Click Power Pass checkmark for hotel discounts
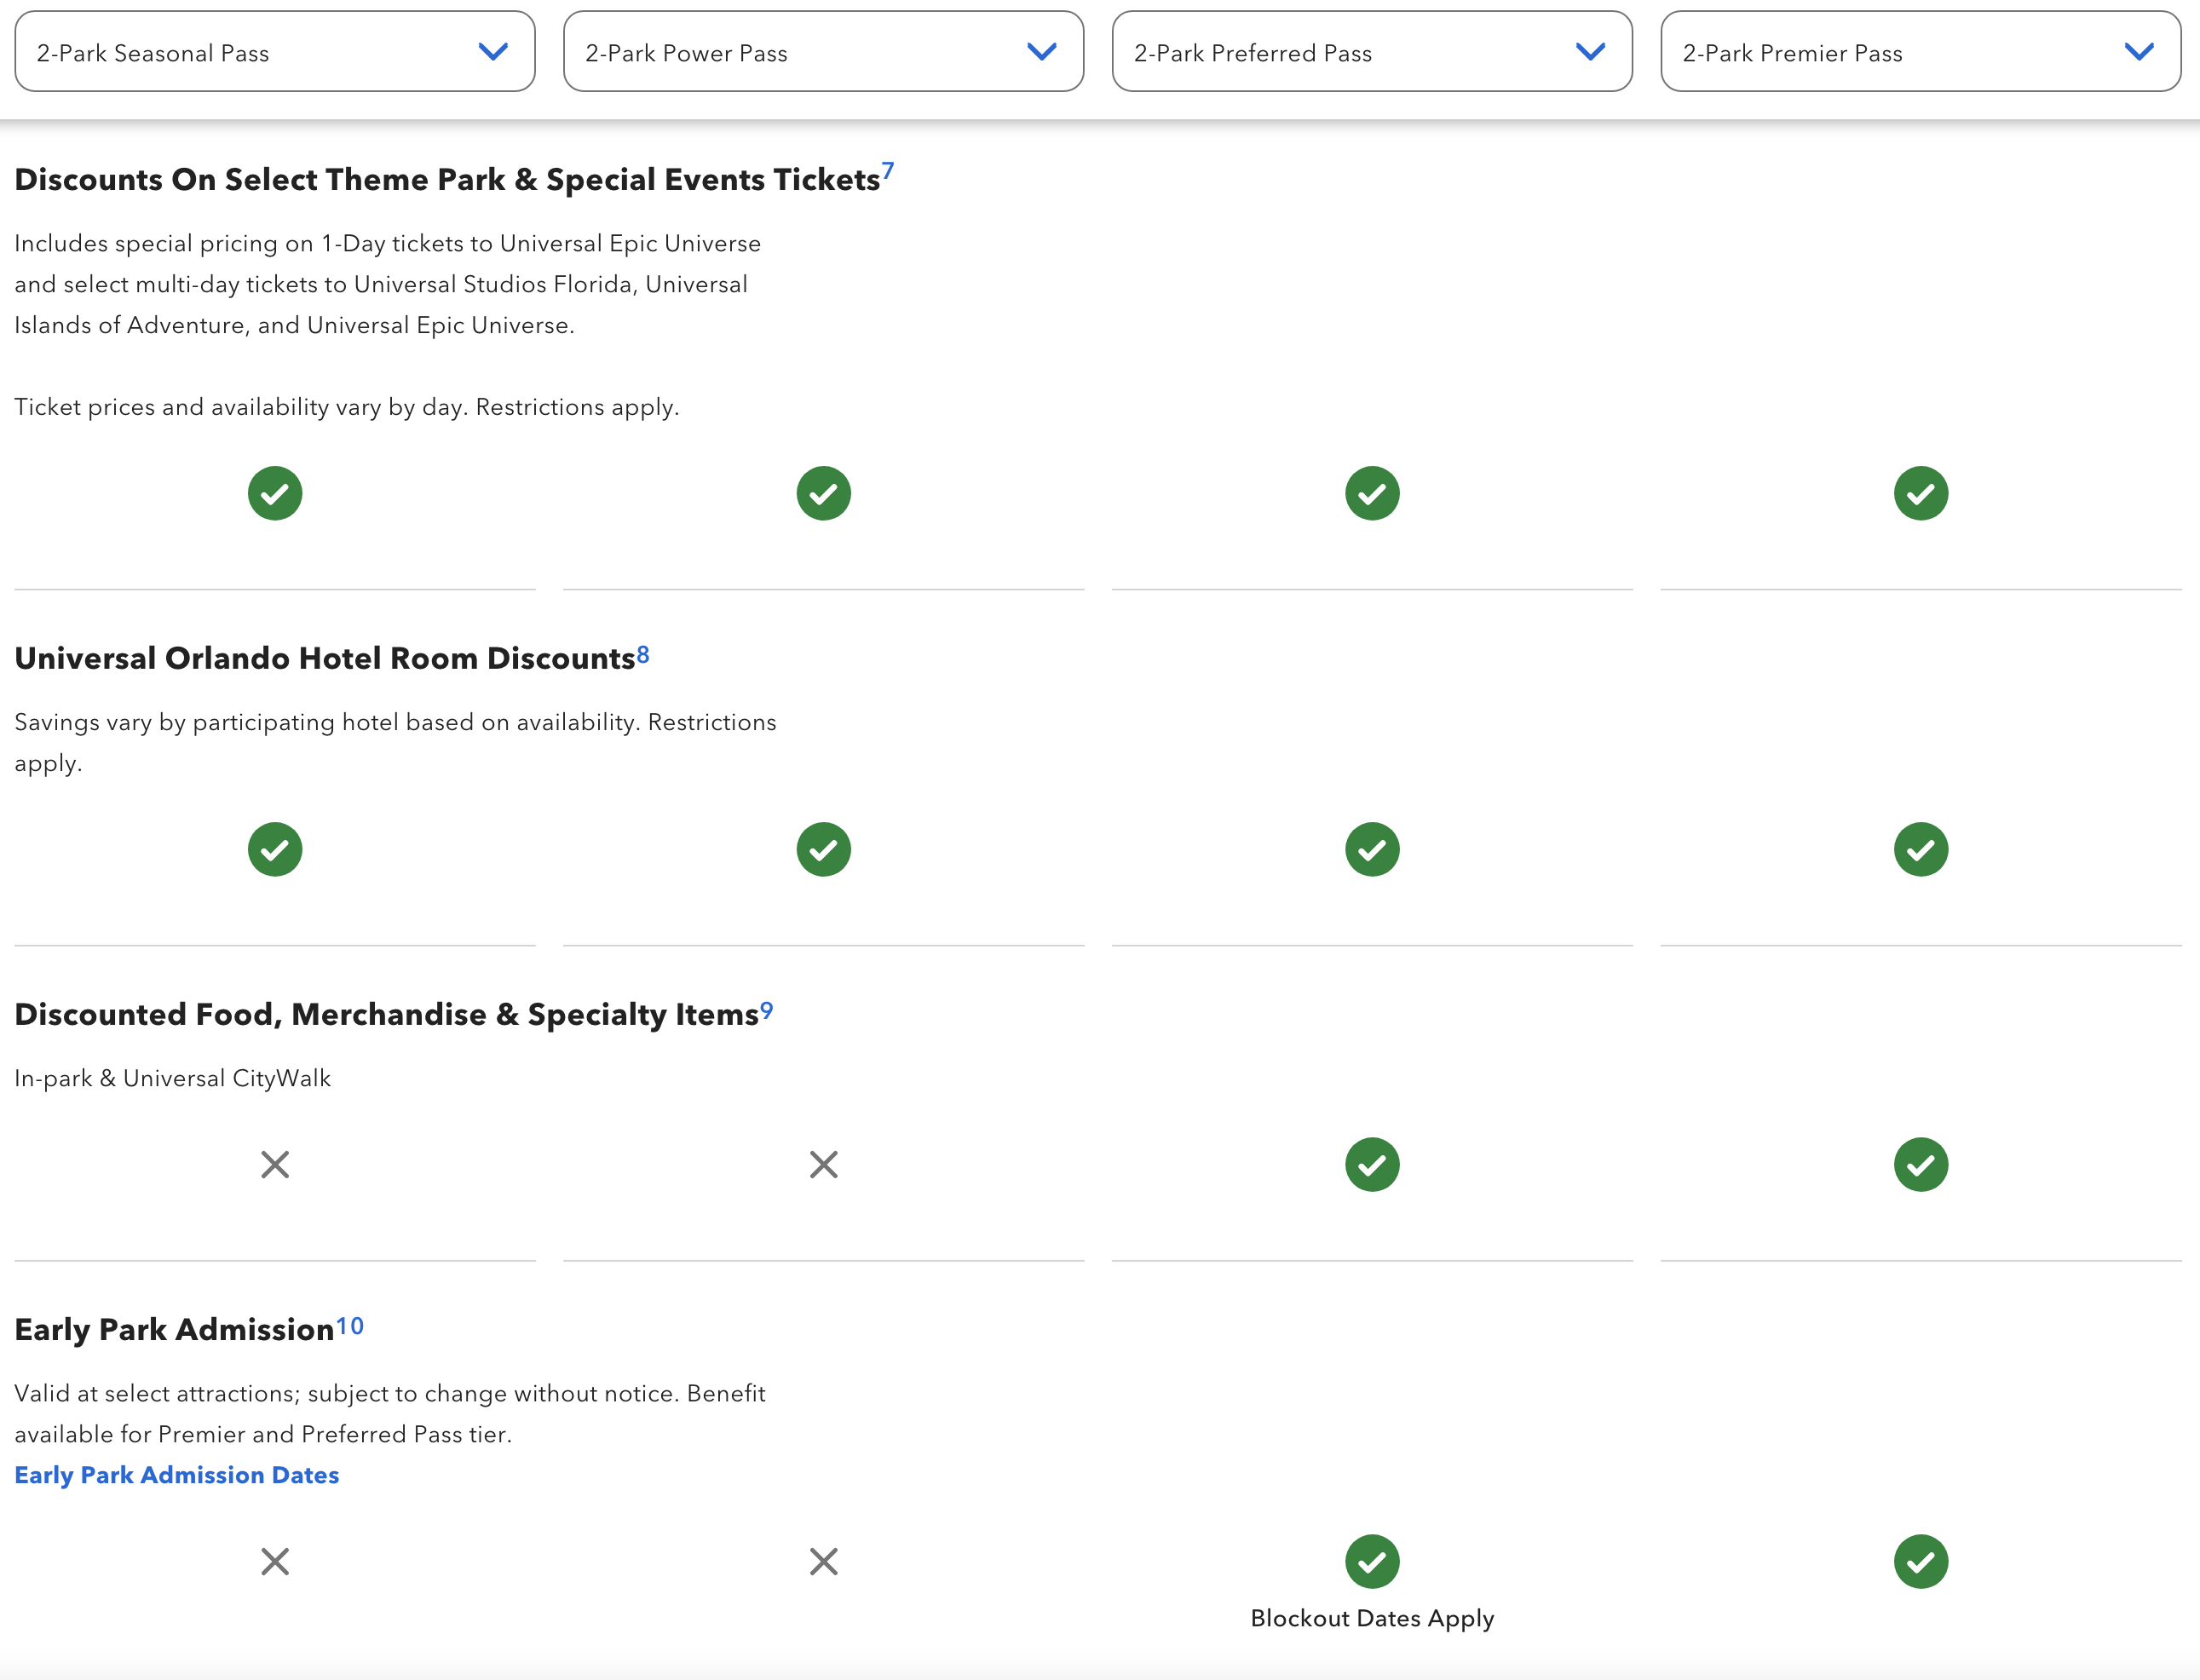Viewport: 2200px width, 1680px height. pos(823,849)
